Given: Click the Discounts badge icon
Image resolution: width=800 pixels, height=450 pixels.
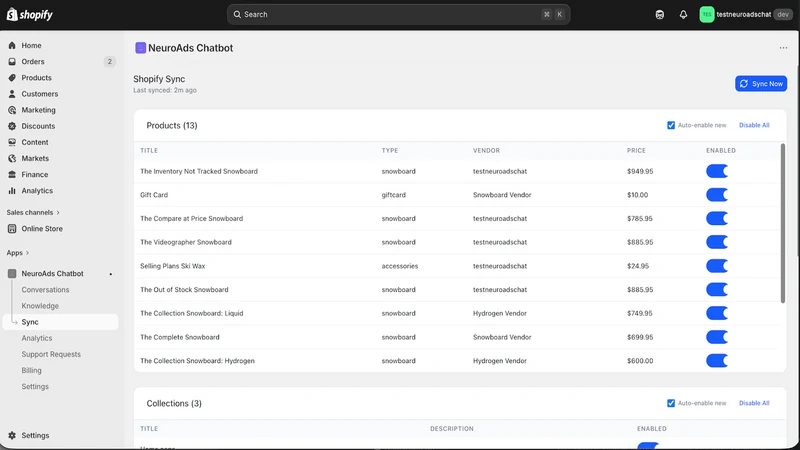Looking at the screenshot, I should tap(12, 126).
